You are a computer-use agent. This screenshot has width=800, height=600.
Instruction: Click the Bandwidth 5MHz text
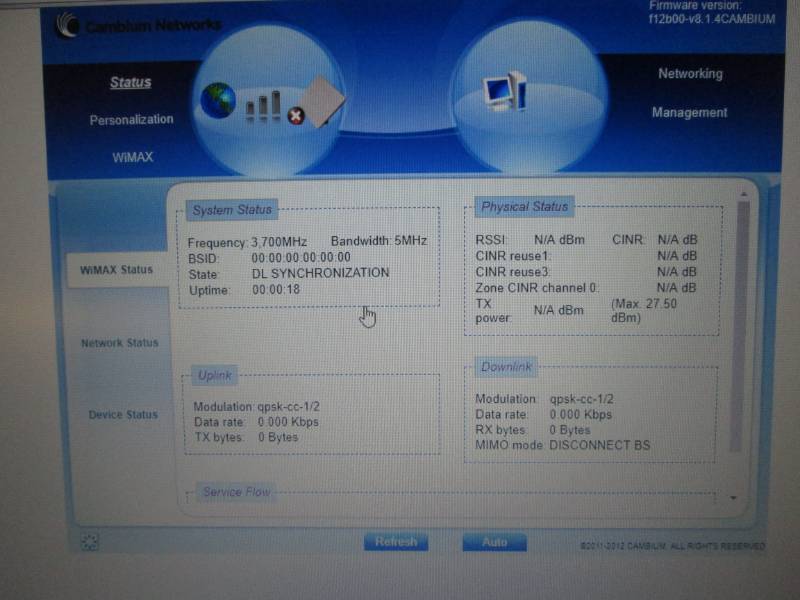(x=379, y=241)
